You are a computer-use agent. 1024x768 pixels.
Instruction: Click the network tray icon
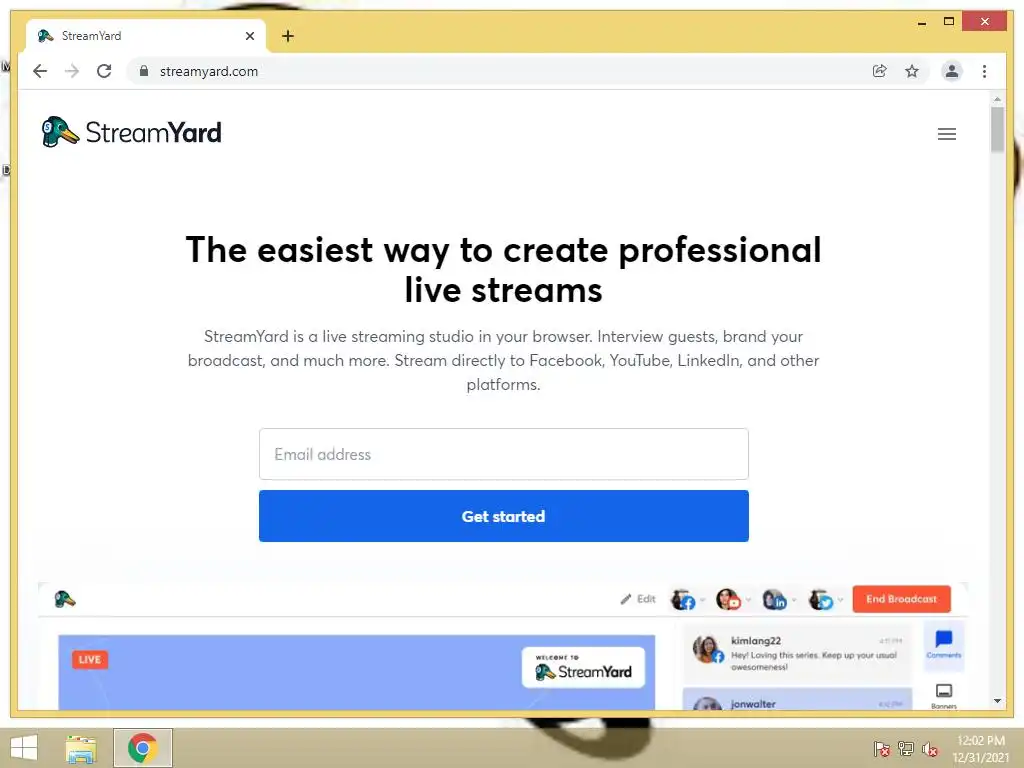pyautogui.click(x=906, y=748)
